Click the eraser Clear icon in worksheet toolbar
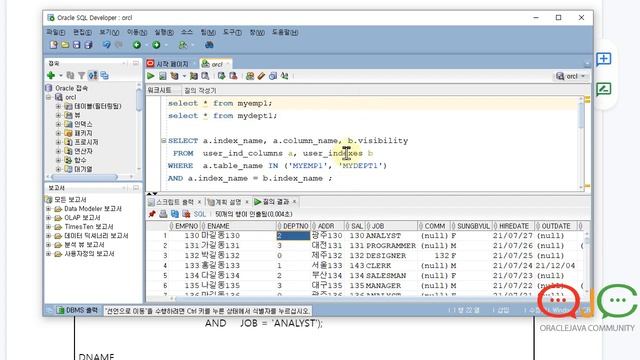The image size is (640, 360). coord(261,76)
